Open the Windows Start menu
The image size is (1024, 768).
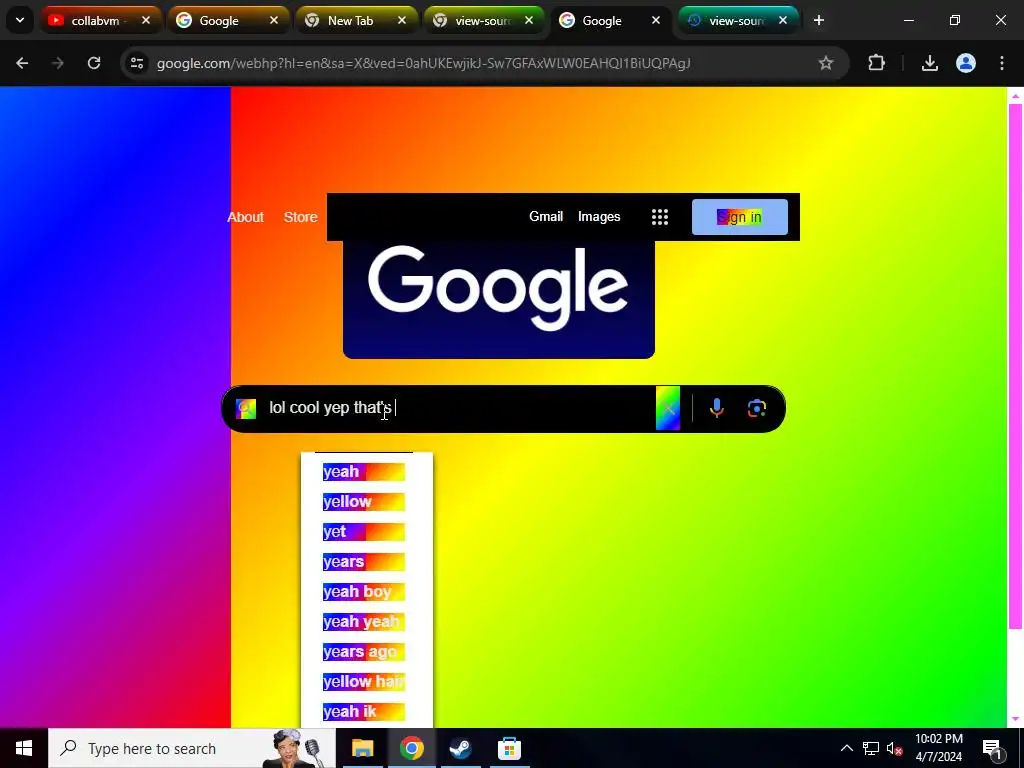coord(24,748)
